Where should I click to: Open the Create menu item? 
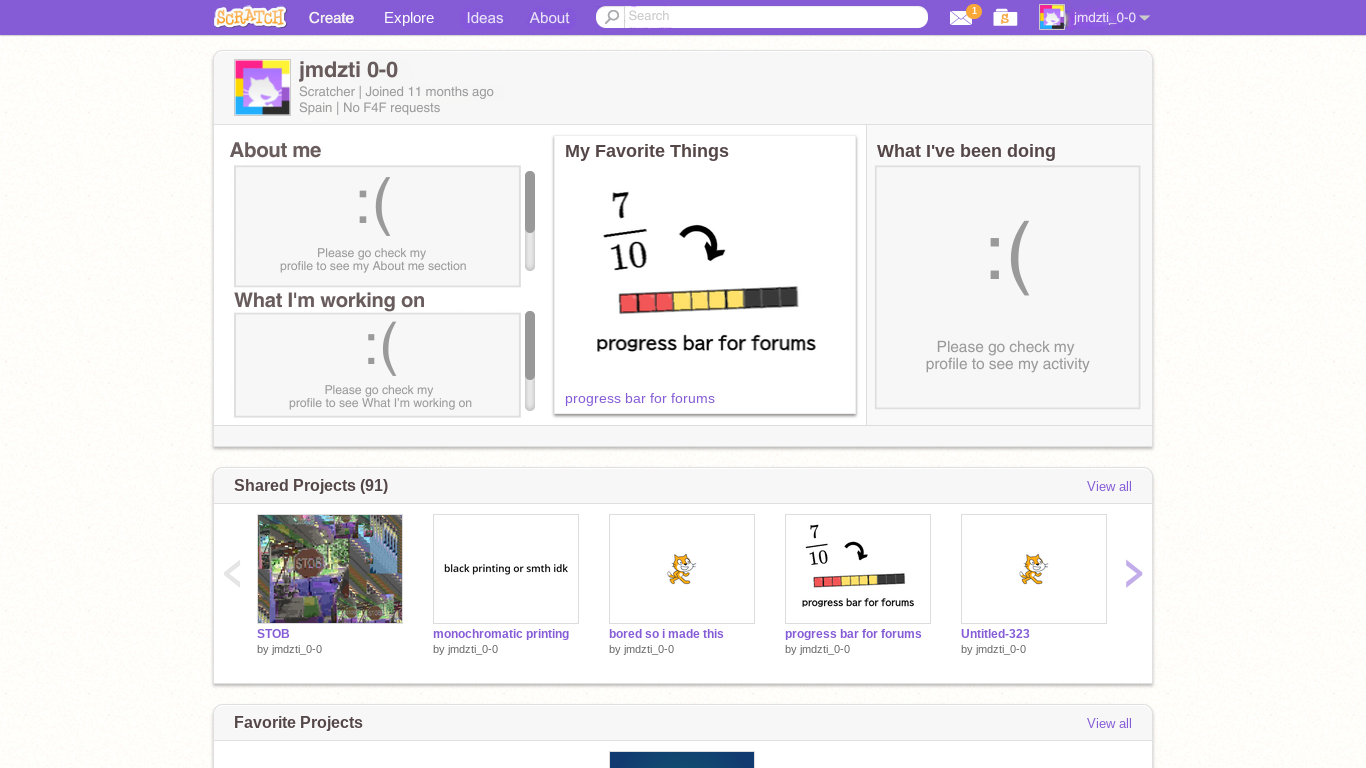331,18
